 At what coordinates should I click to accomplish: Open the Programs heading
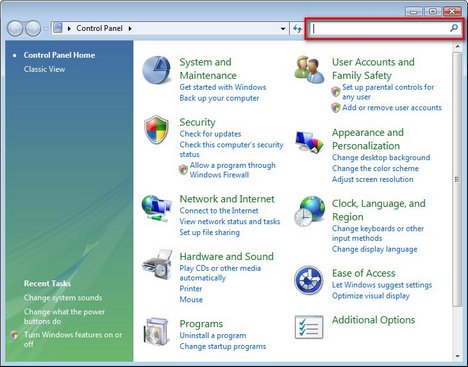coord(201,324)
